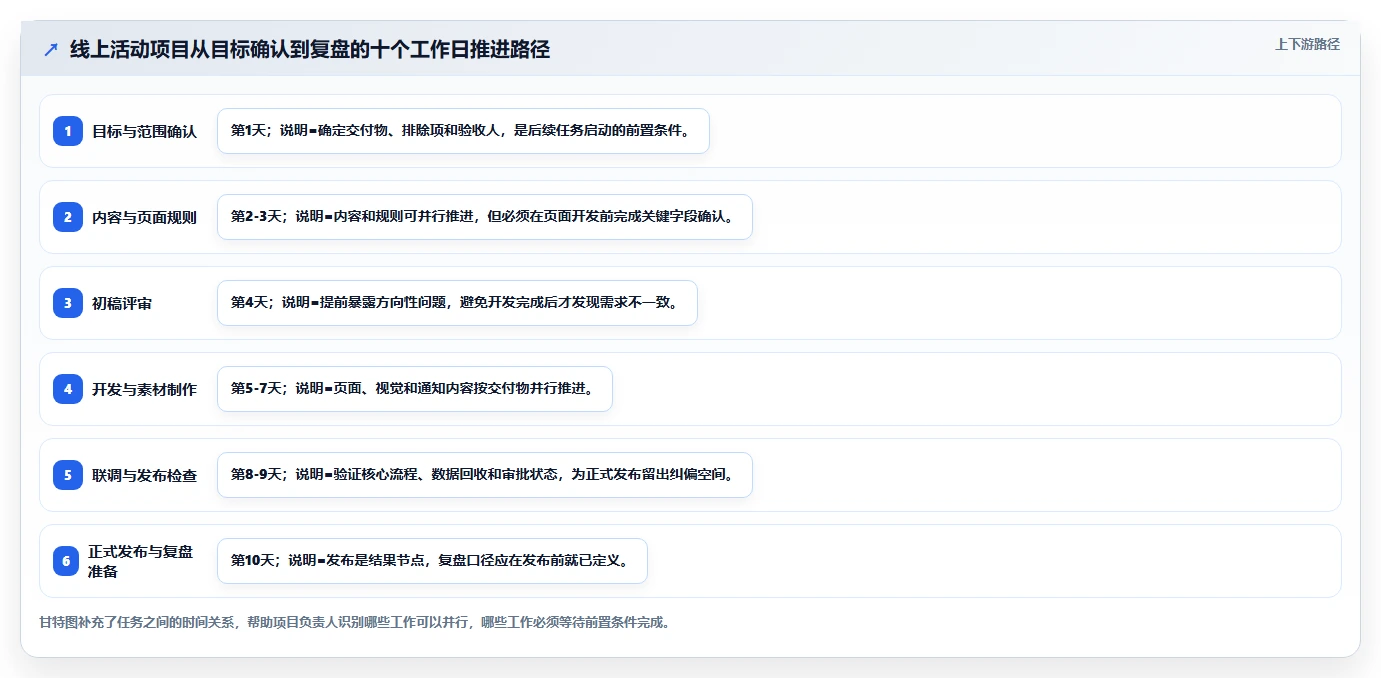1381x678 pixels.
Task: Select step badge number 4
Action: point(68,389)
